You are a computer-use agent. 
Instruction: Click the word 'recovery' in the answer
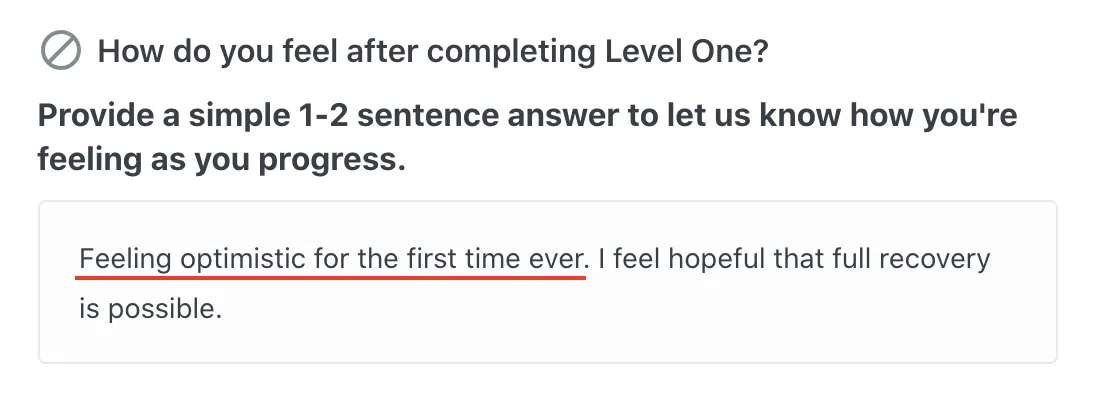coord(935,260)
